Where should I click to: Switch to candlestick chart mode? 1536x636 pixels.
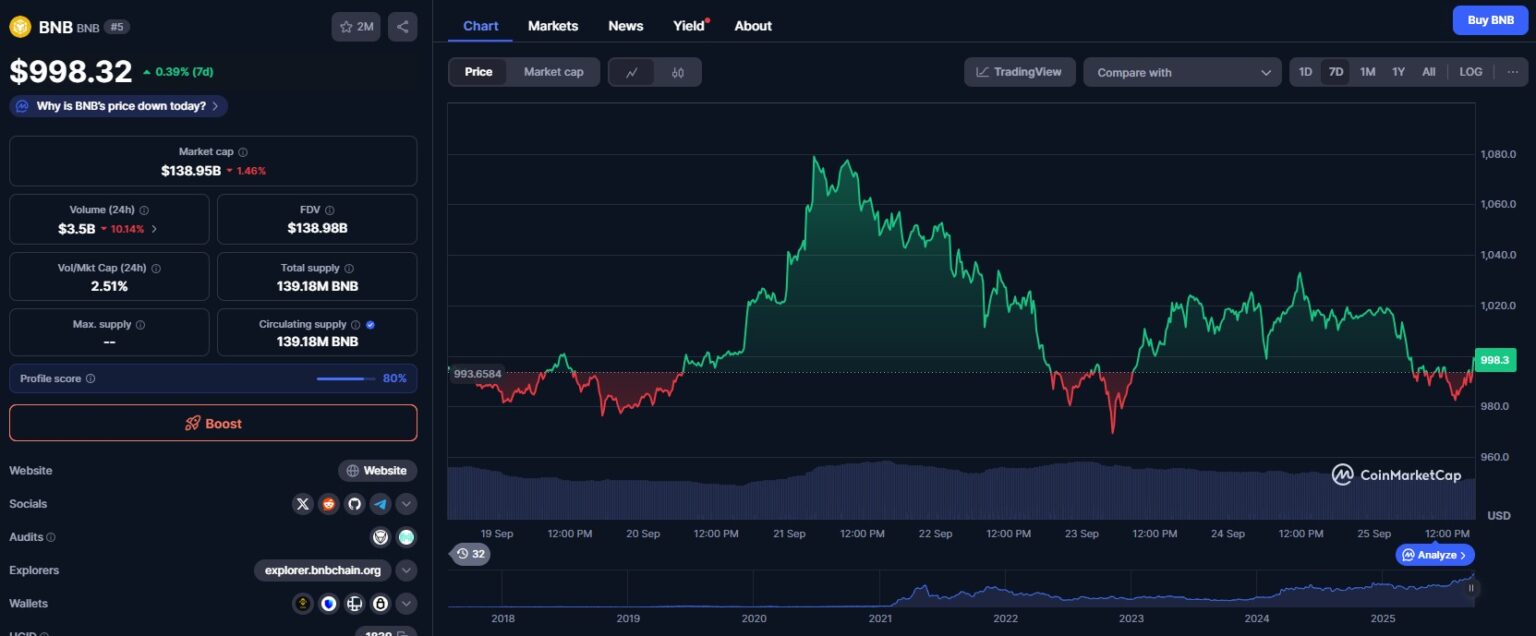click(x=678, y=71)
